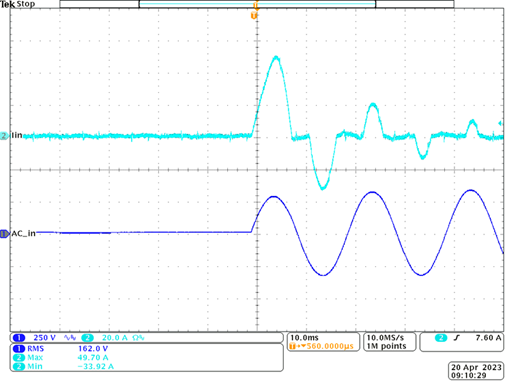Select the orange trigger position marker
Viewport: 505px width, 381px height.
click(254, 15)
